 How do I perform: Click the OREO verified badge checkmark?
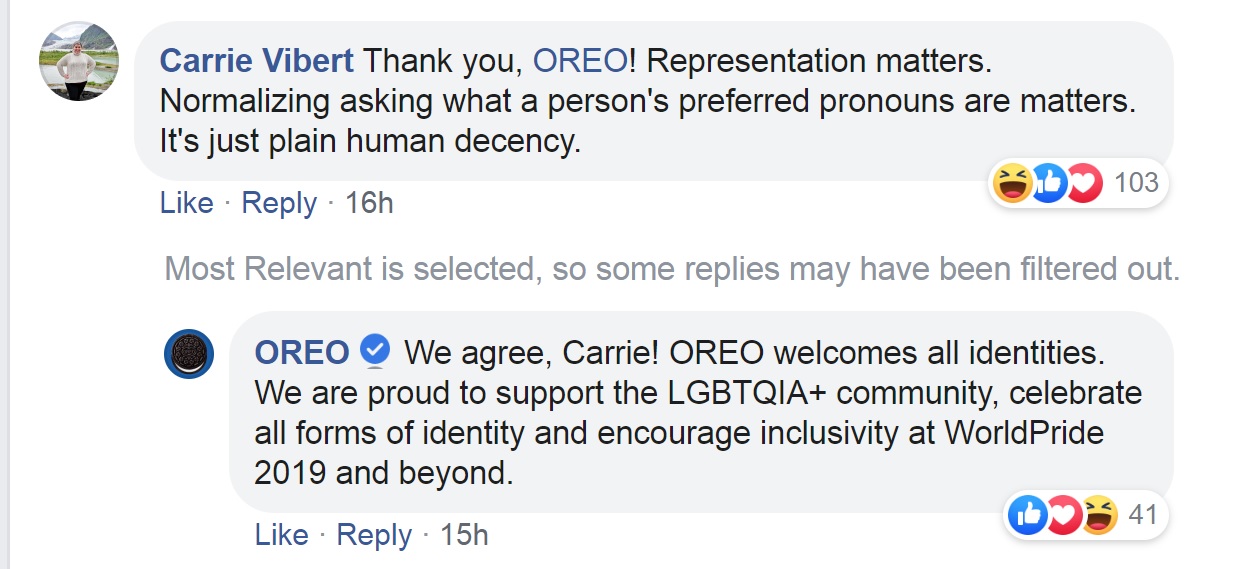pos(375,352)
